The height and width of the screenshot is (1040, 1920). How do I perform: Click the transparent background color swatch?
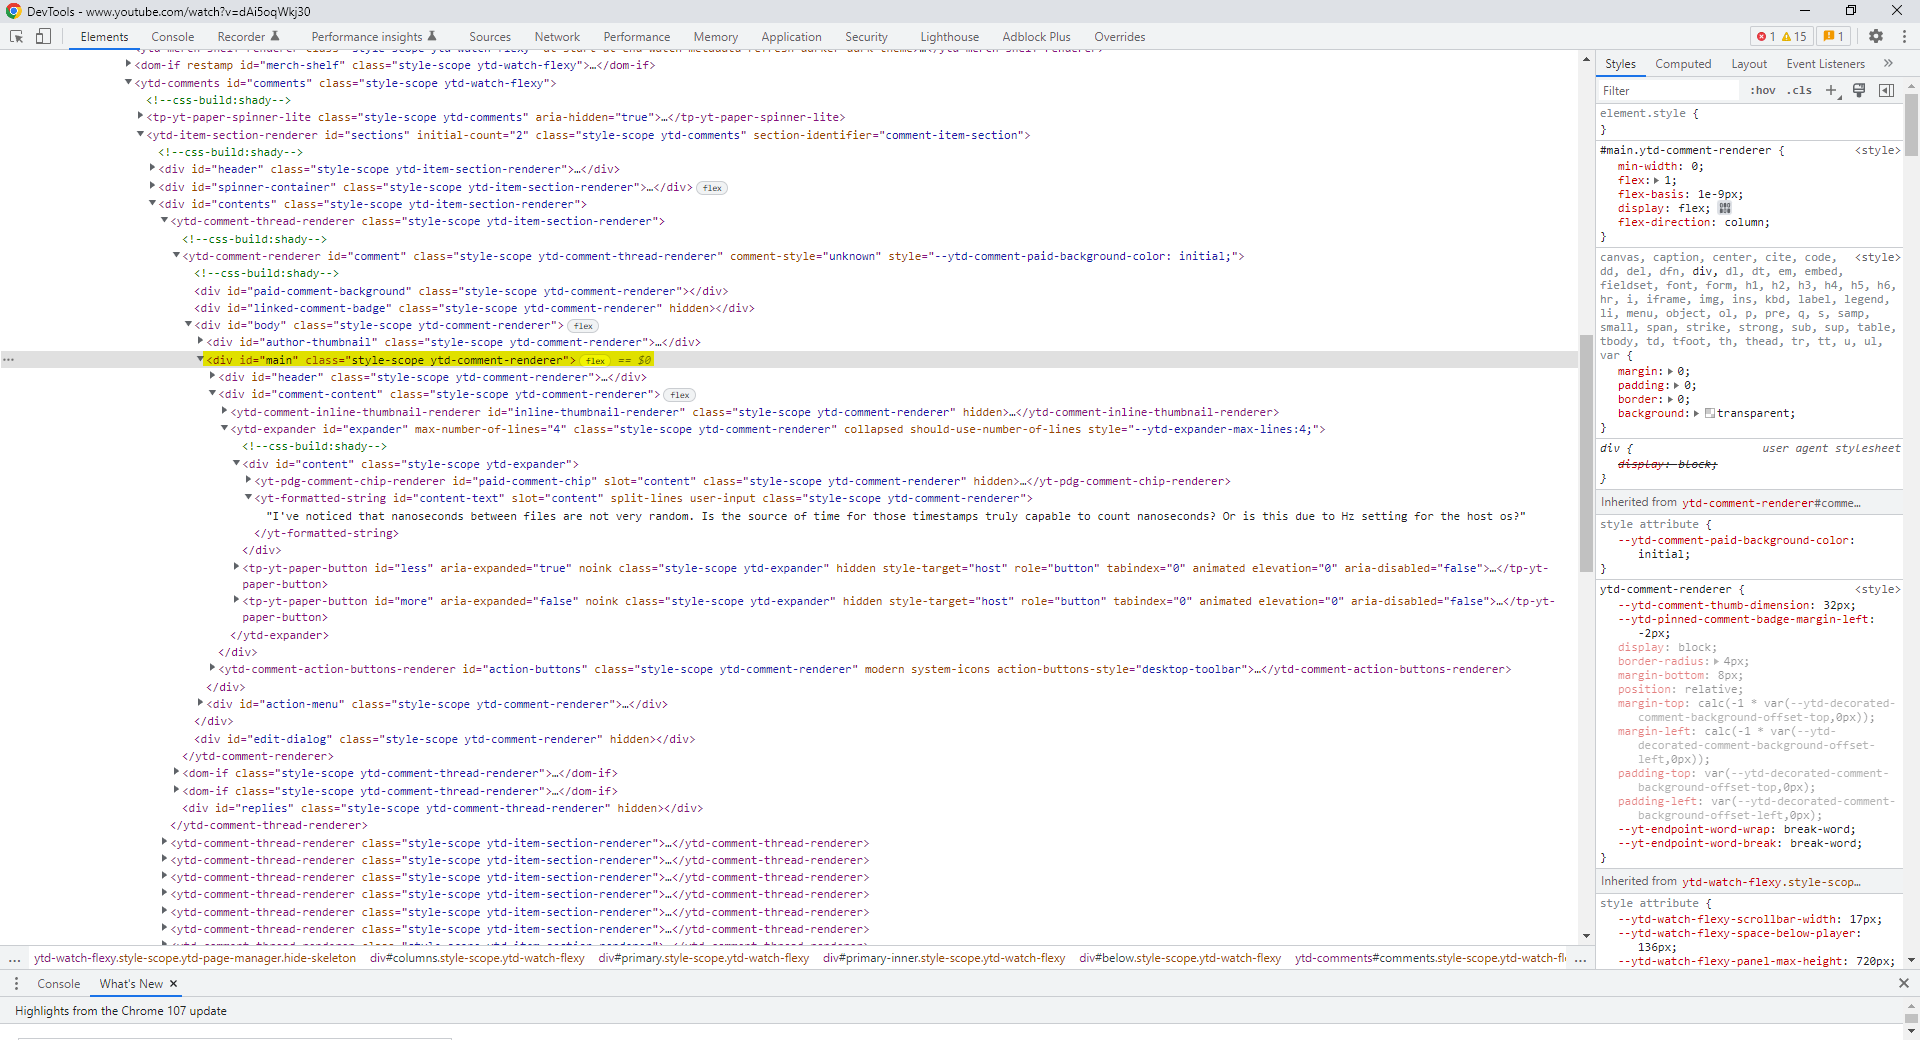pyautogui.click(x=1709, y=413)
